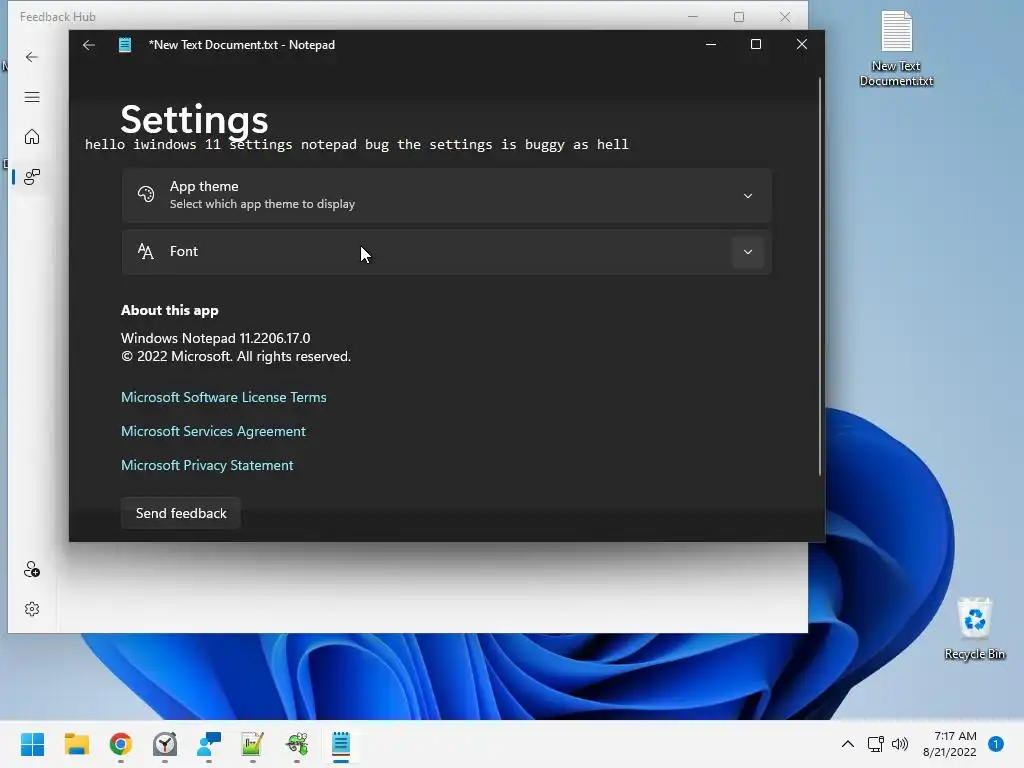Open the green chameleon app in taskbar

coord(297,744)
